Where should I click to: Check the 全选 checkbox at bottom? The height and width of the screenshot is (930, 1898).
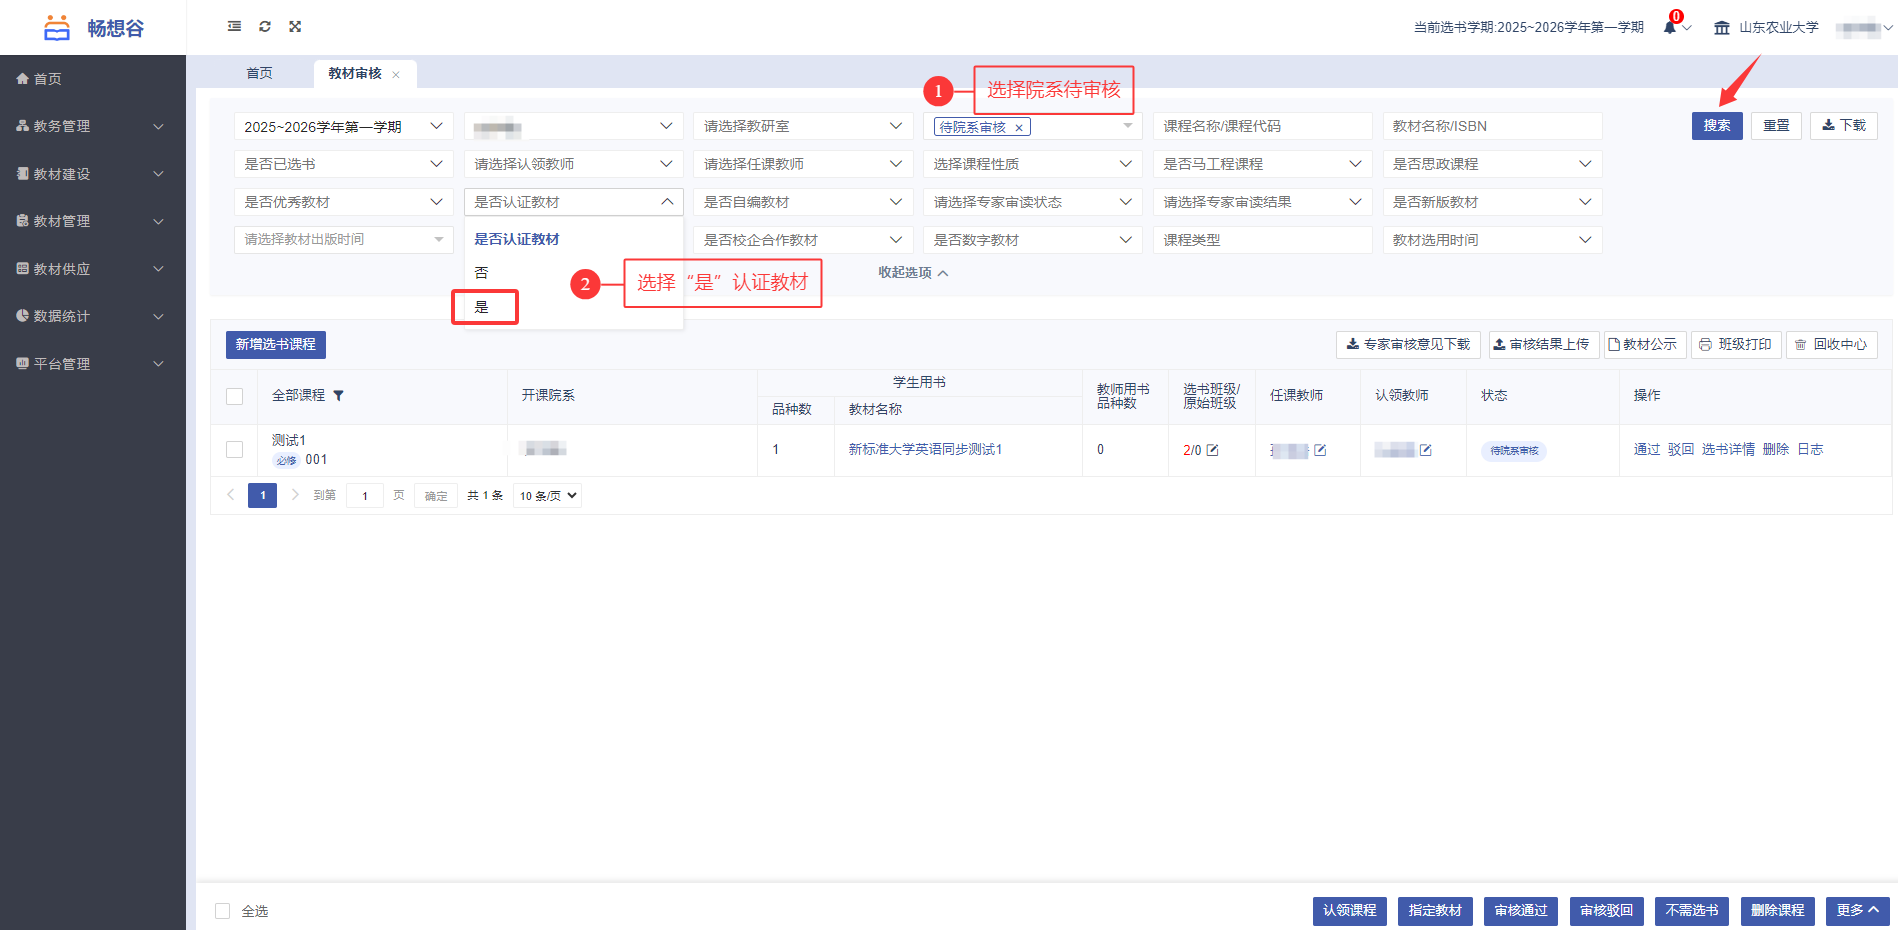tap(223, 911)
